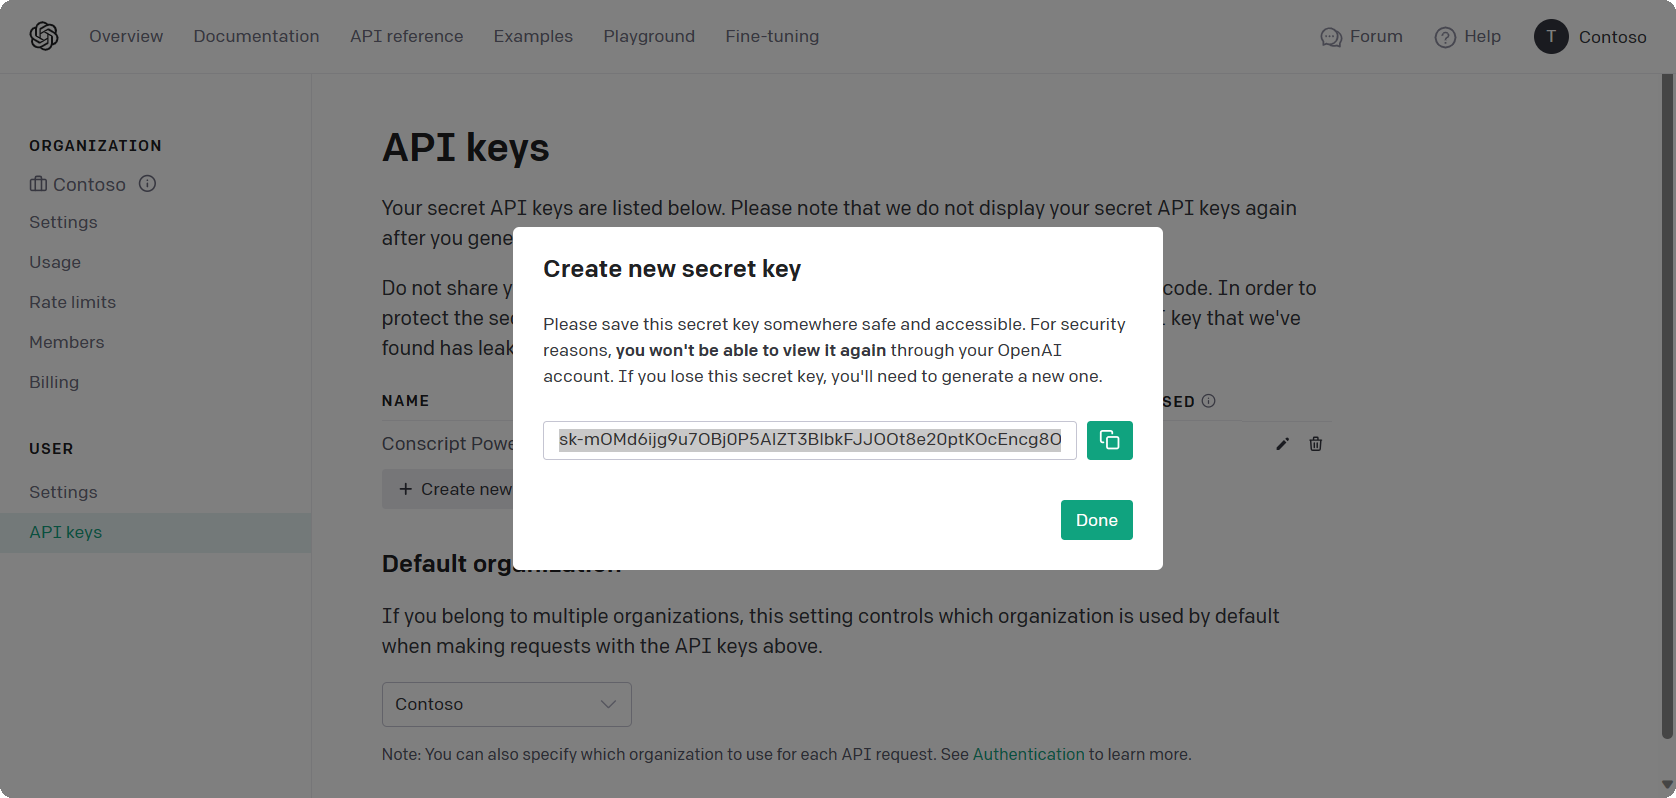Click the info icon beside Contoso organization

(147, 184)
